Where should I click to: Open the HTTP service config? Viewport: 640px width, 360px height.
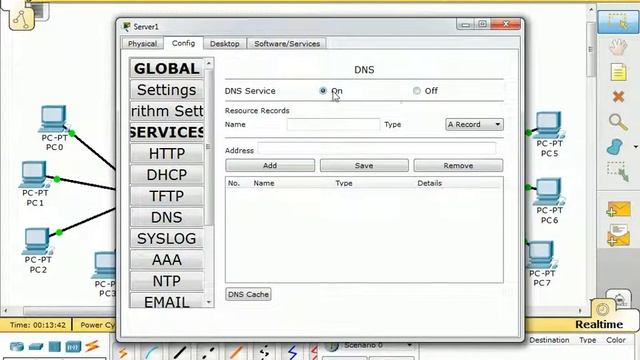[x=167, y=153]
